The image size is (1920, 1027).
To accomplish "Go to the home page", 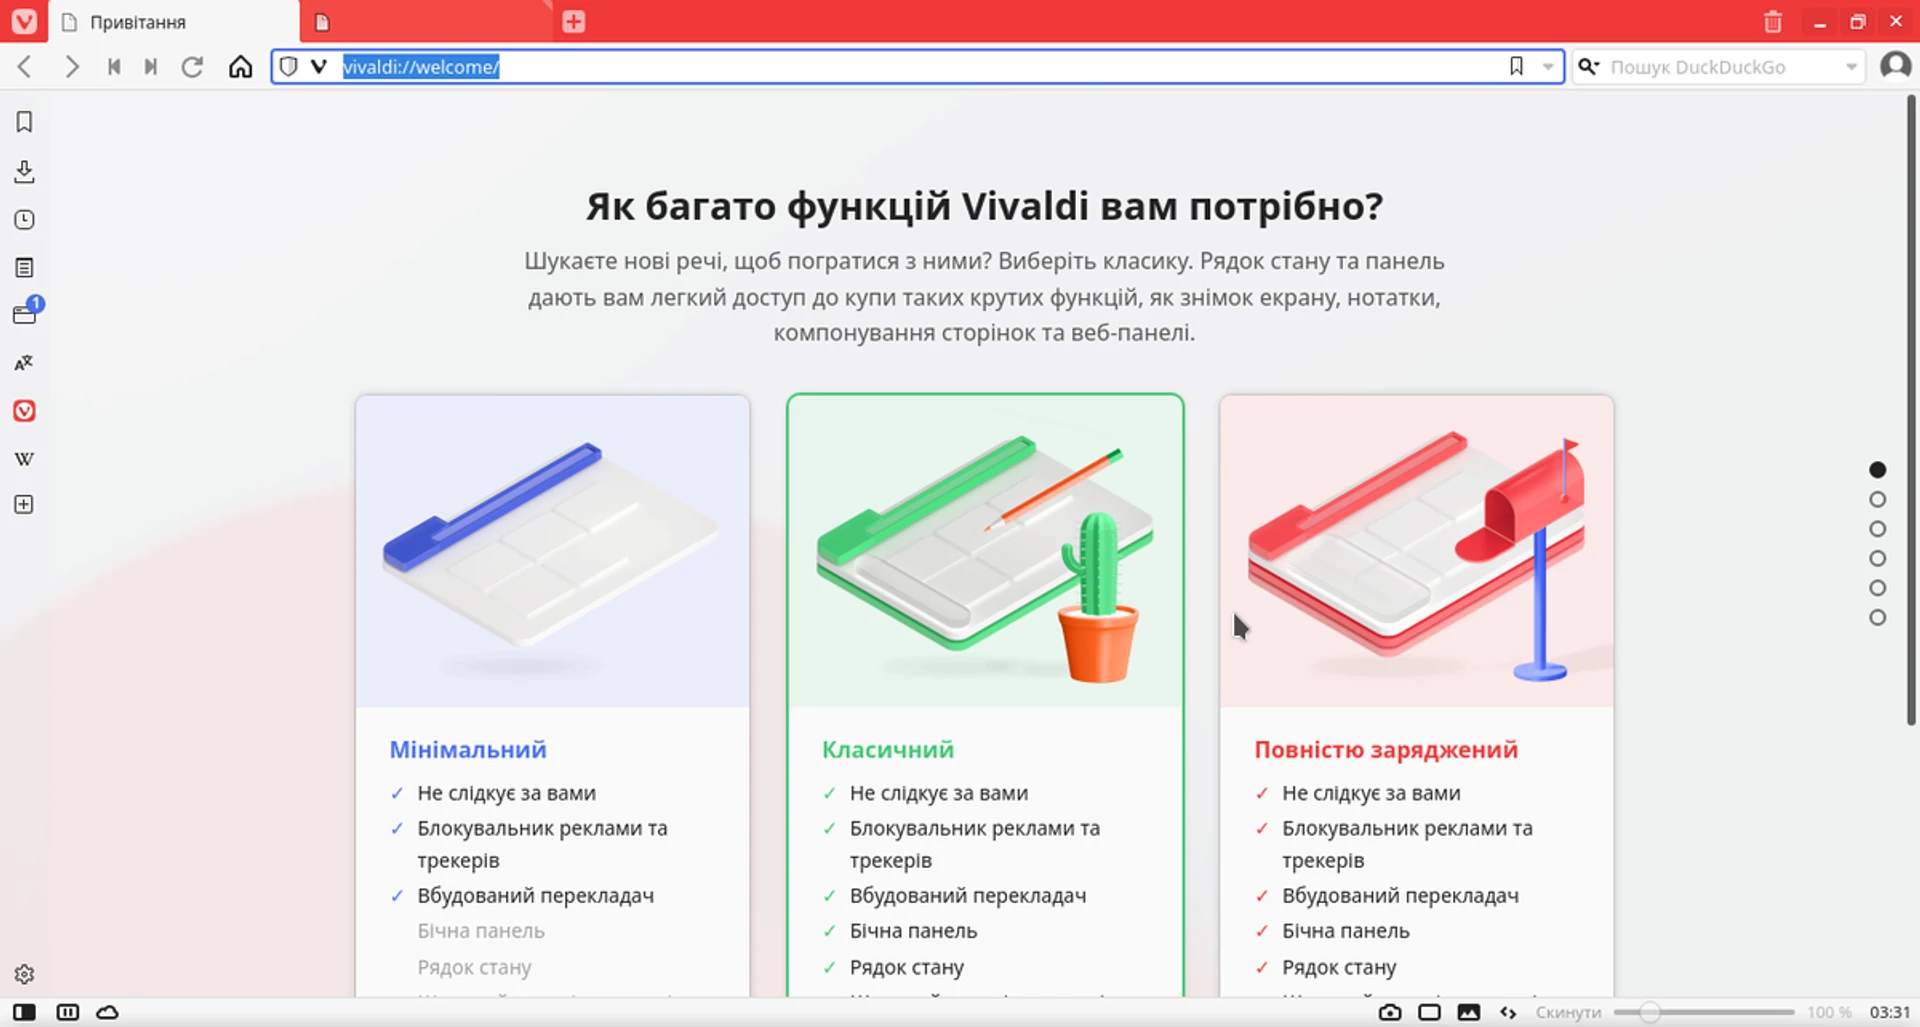I will click(240, 67).
